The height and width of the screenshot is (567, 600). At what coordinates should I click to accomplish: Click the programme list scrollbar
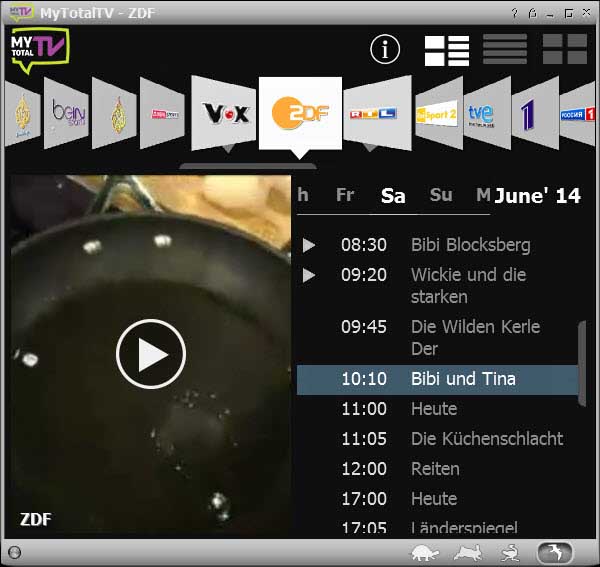coord(582,364)
